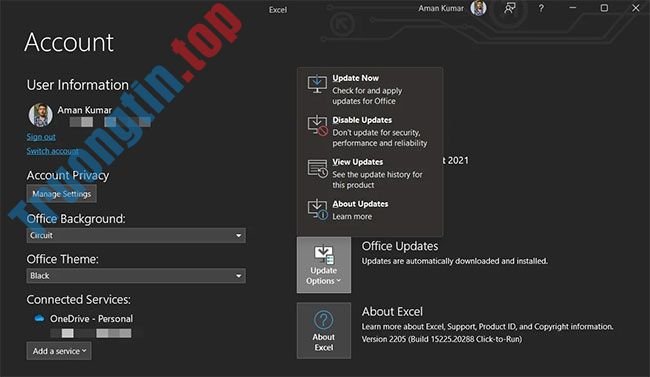The width and height of the screenshot is (650, 377).
Task: Click the Update Now monitor icon
Action: click(x=317, y=84)
